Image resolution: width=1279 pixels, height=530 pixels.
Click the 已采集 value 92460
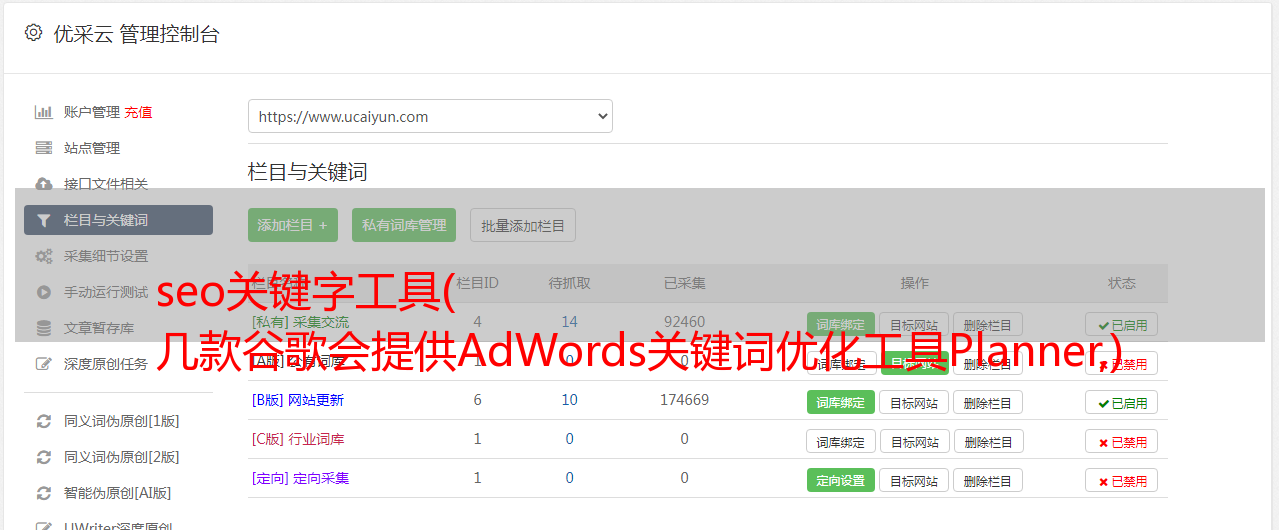pyautogui.click(x=684, y=322)
